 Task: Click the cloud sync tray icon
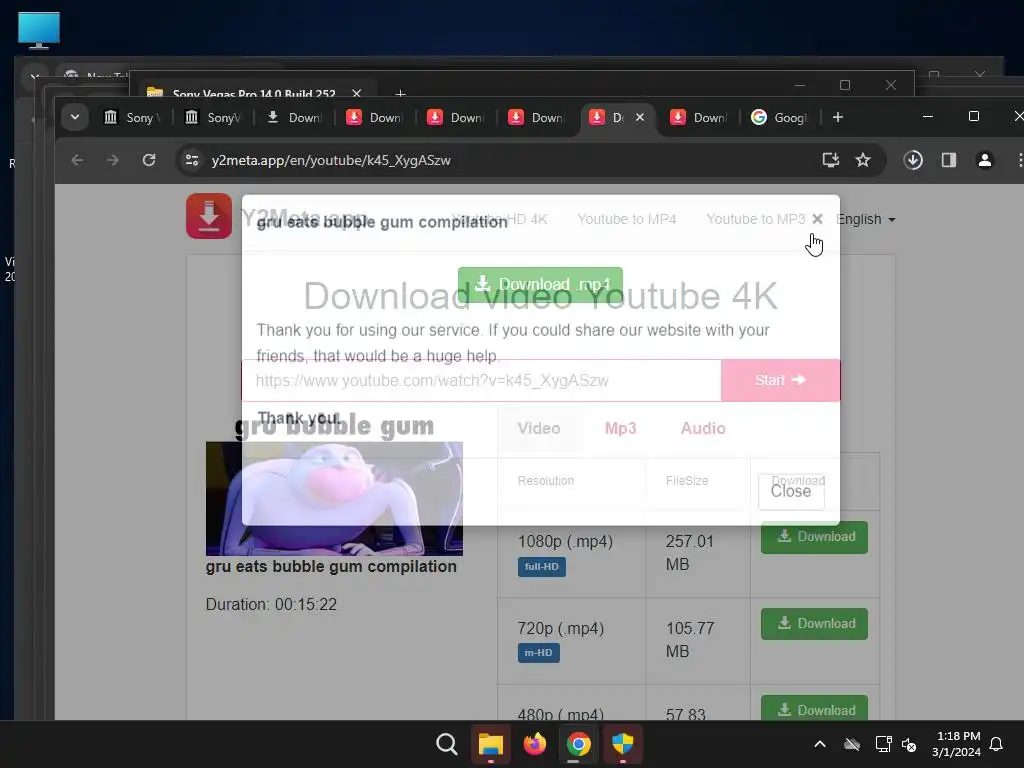tap(852, 744)
